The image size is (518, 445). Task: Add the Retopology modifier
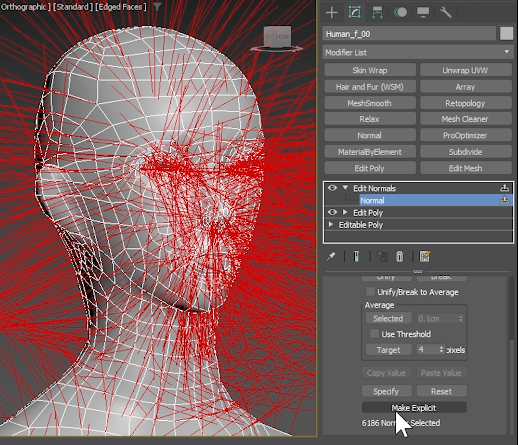[466, 103]
